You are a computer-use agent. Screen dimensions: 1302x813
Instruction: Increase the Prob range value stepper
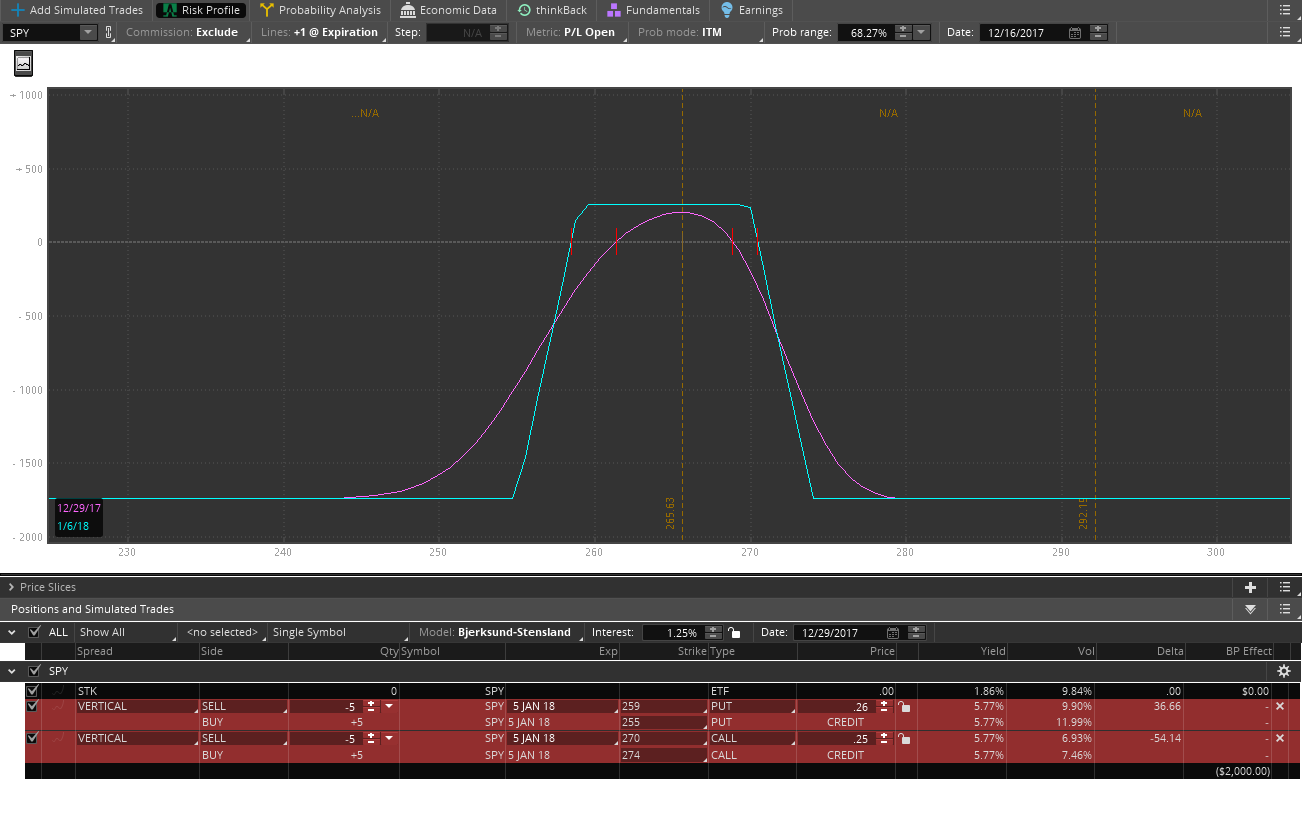[x=903, y=28]
